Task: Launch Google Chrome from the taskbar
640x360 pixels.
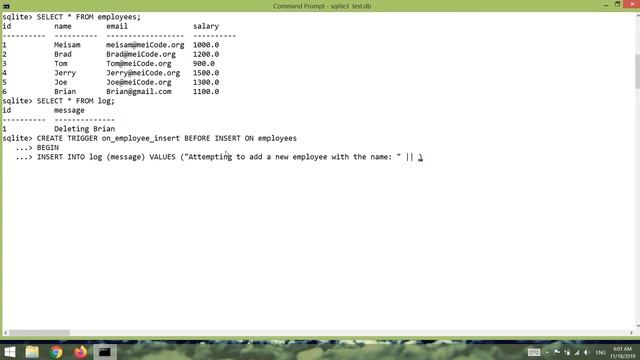Action: click(56, 352)
